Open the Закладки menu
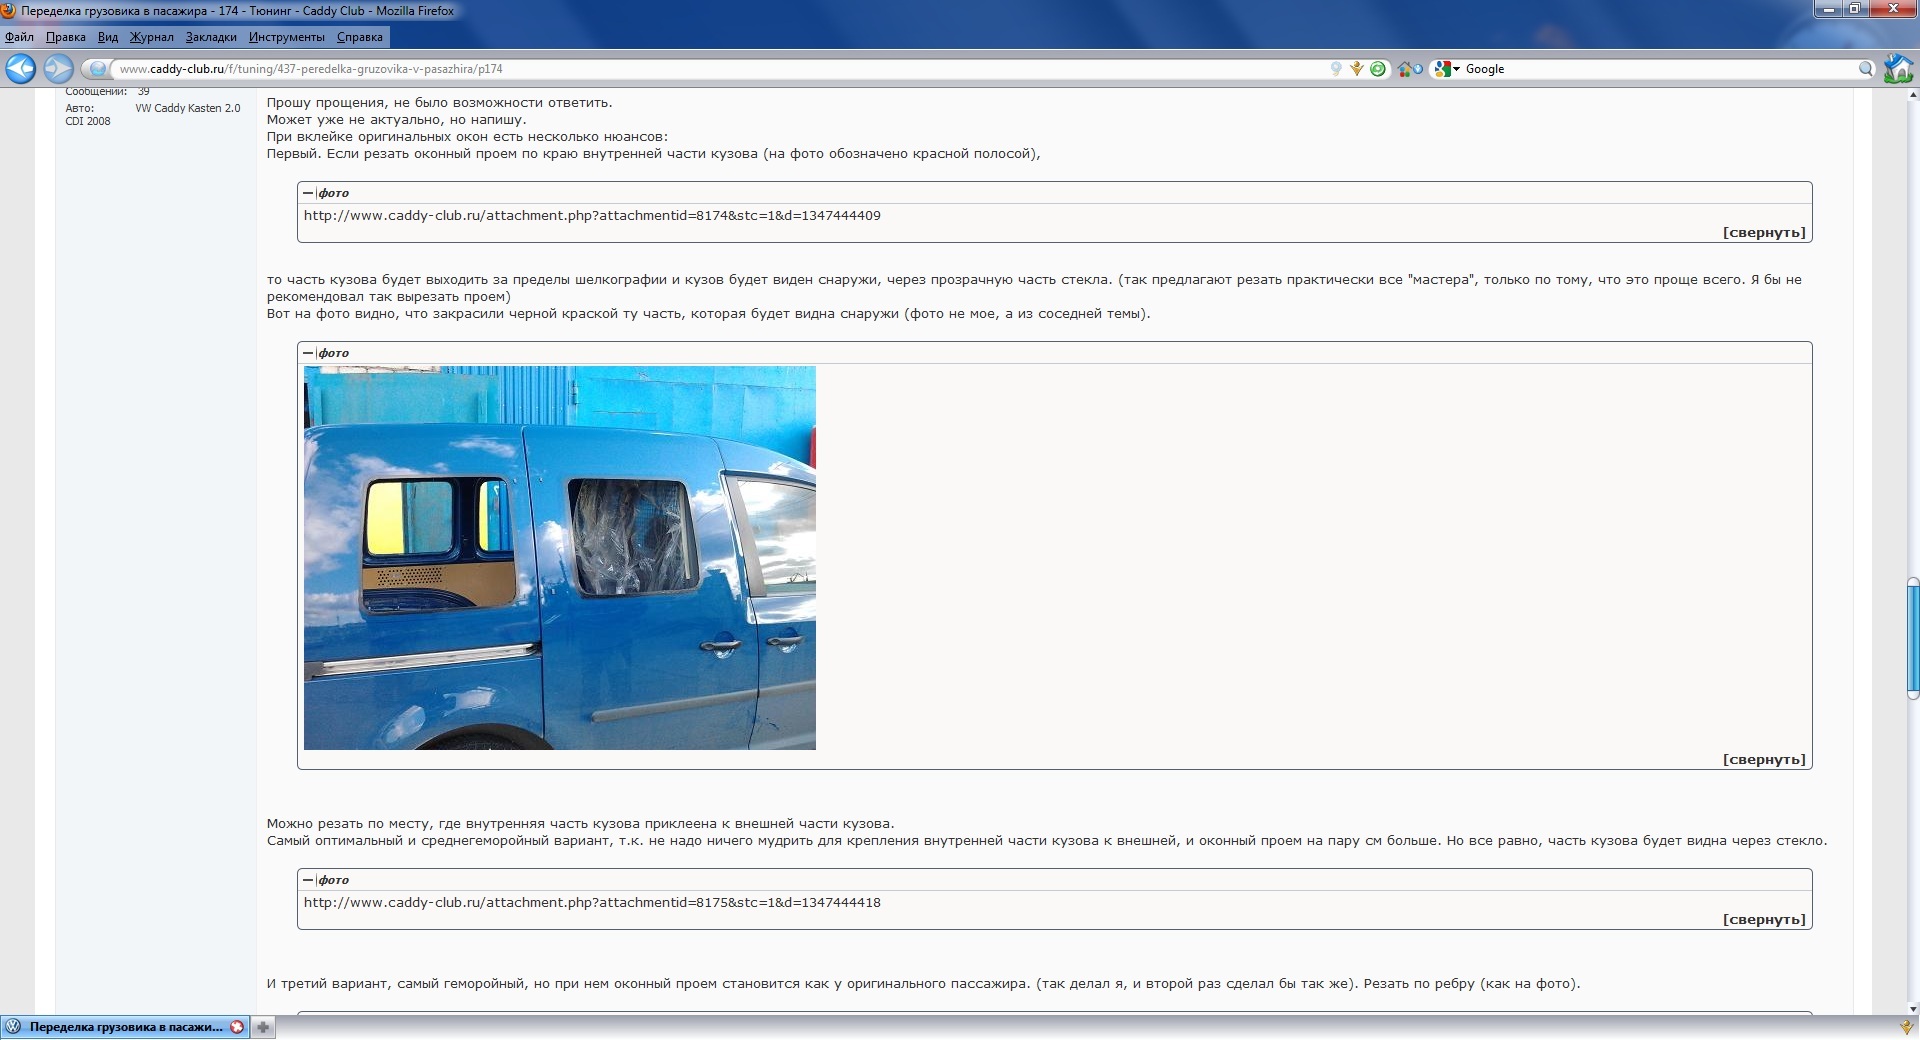Image resolution: width=1920 pixels, height=1040 pixels. 211,37
